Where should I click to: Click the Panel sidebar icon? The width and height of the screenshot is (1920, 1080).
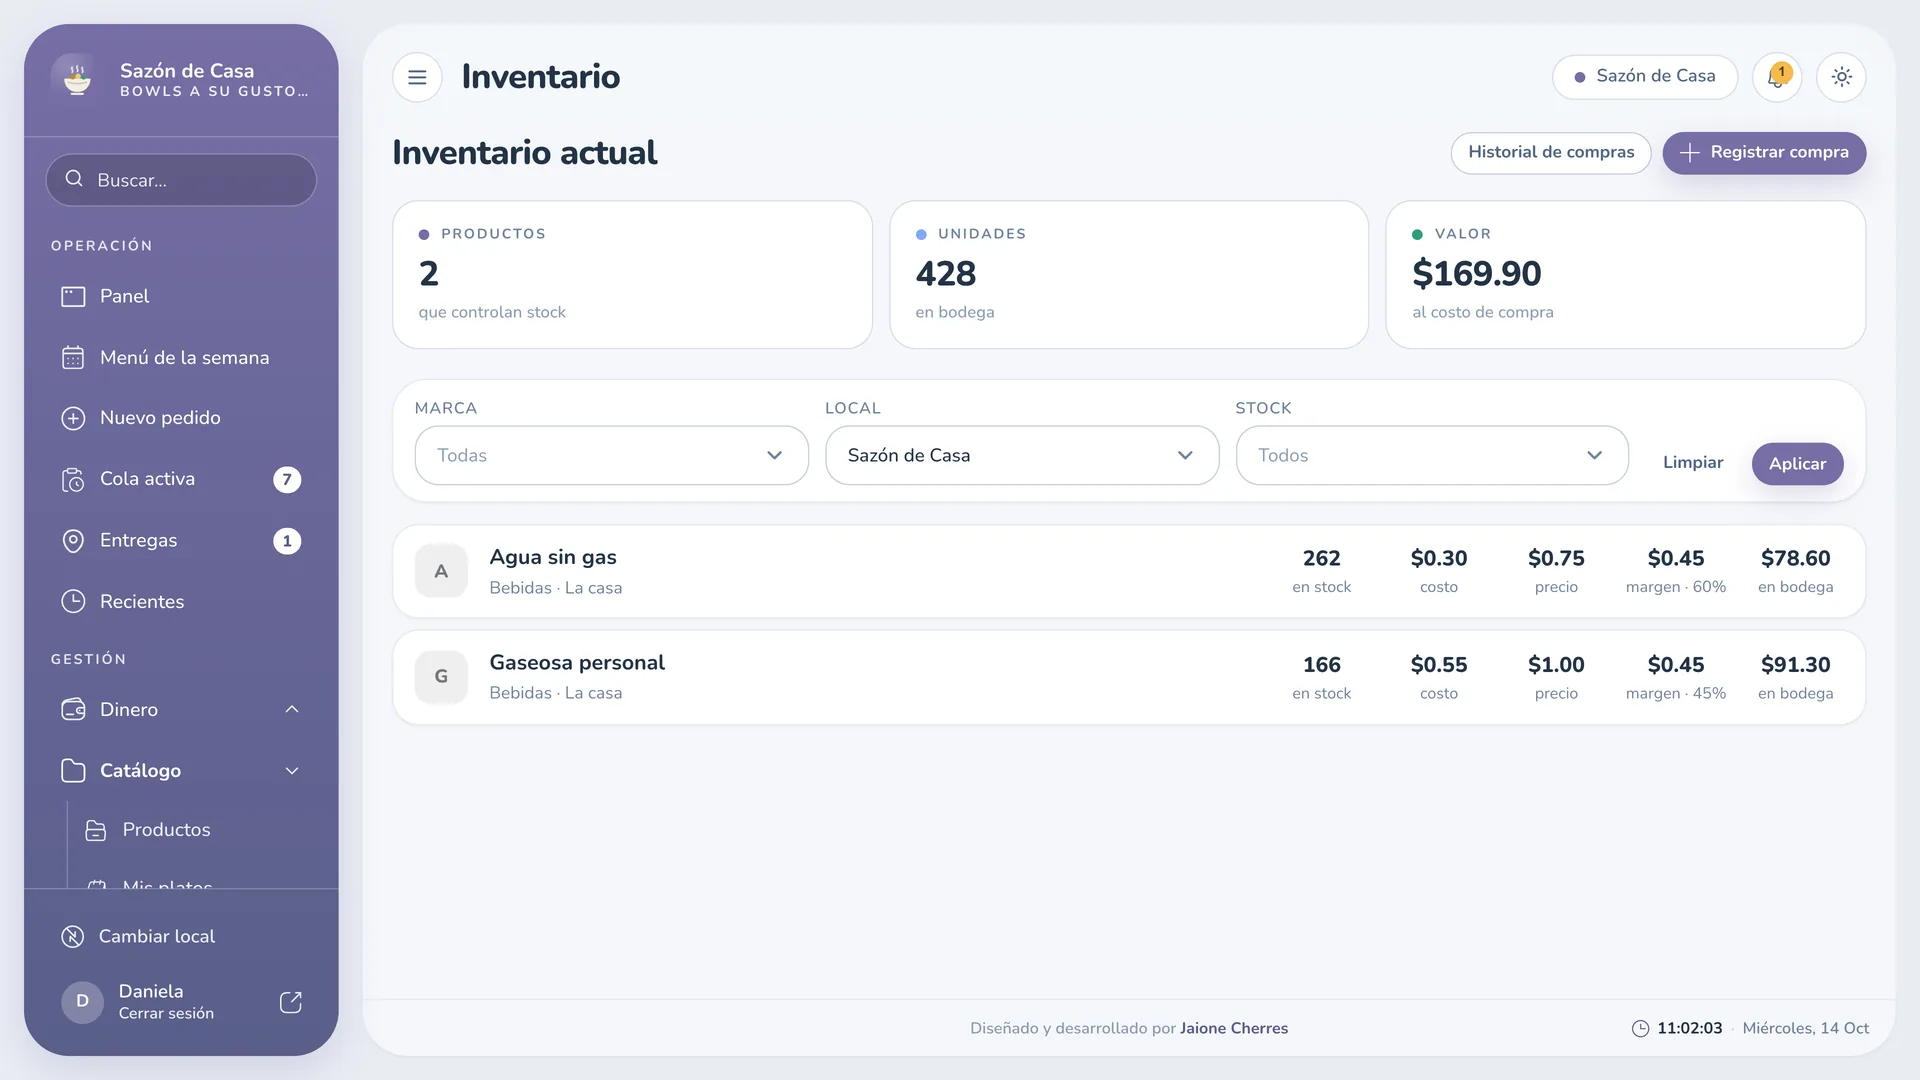tap(73, 297)
